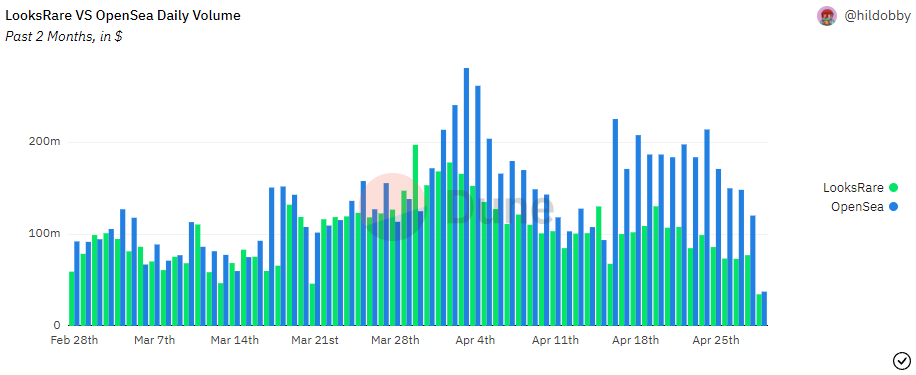Click the final short blue bar at the chart's right end
The width and height of the screenshot is (916, 375).
click(764, 308)
